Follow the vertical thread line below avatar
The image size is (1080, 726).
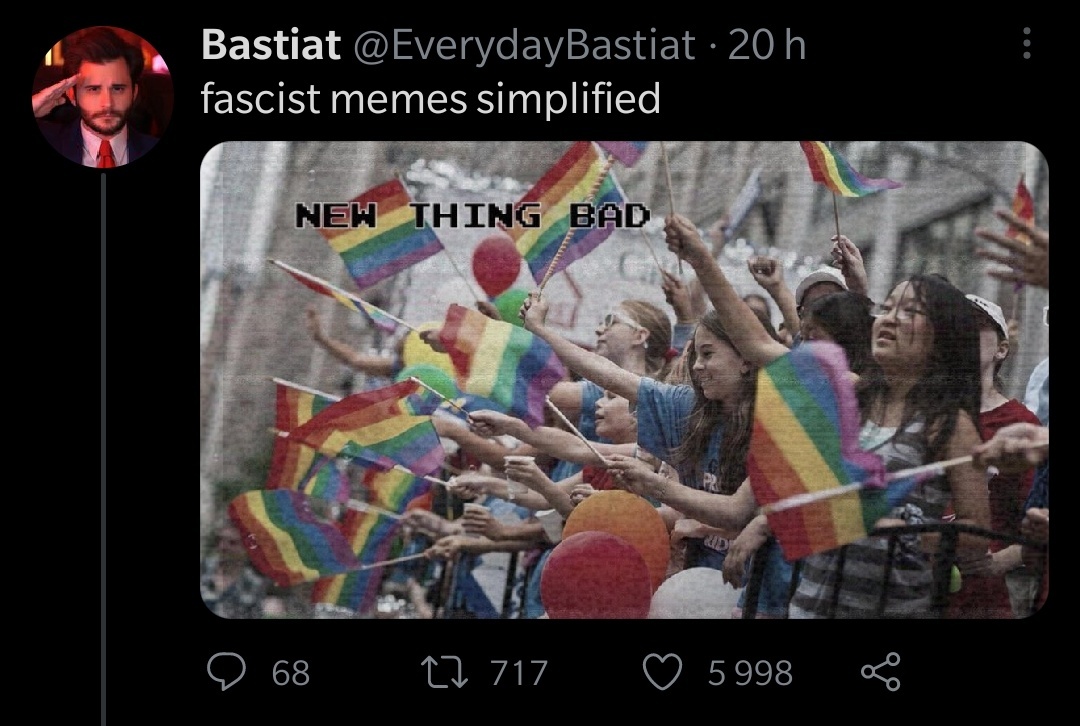pos(103,449)
